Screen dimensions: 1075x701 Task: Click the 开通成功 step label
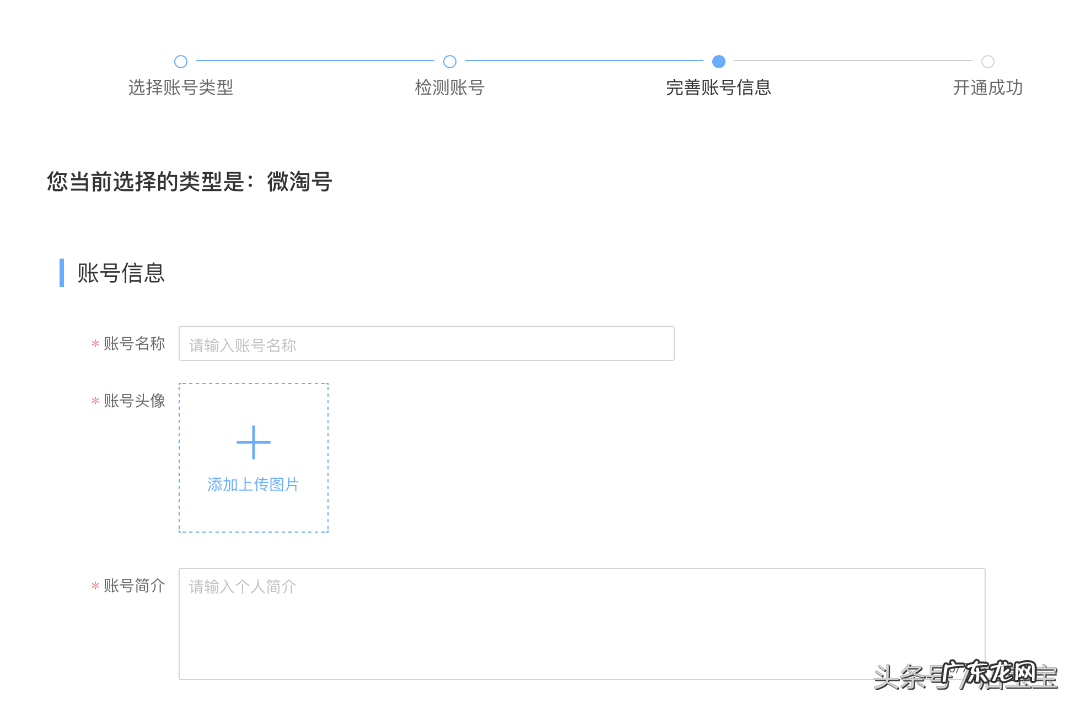988,88
